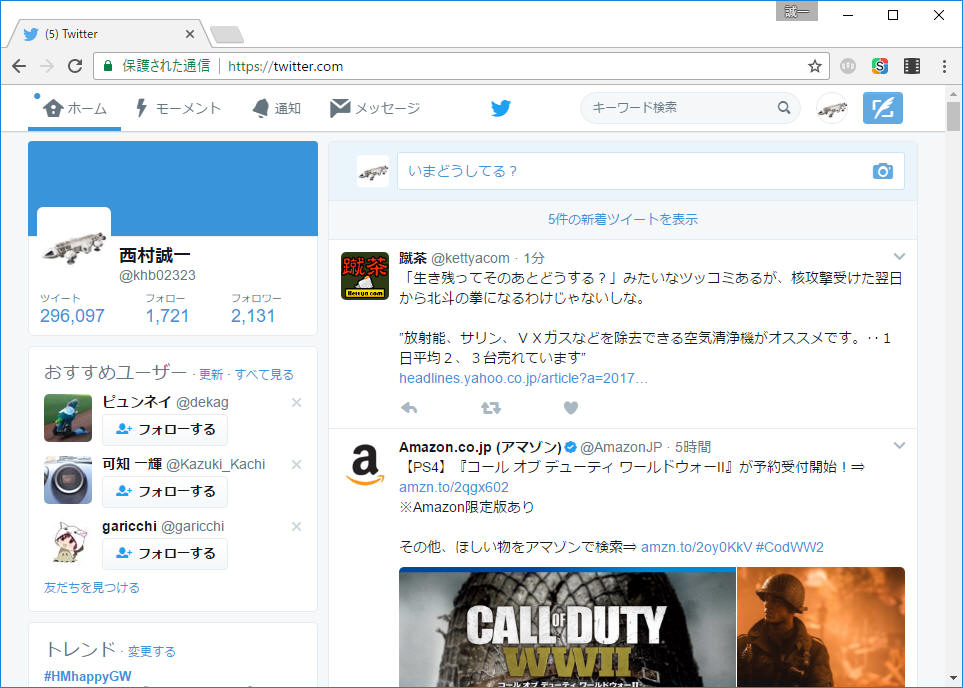Open a new browser tab

227,34
